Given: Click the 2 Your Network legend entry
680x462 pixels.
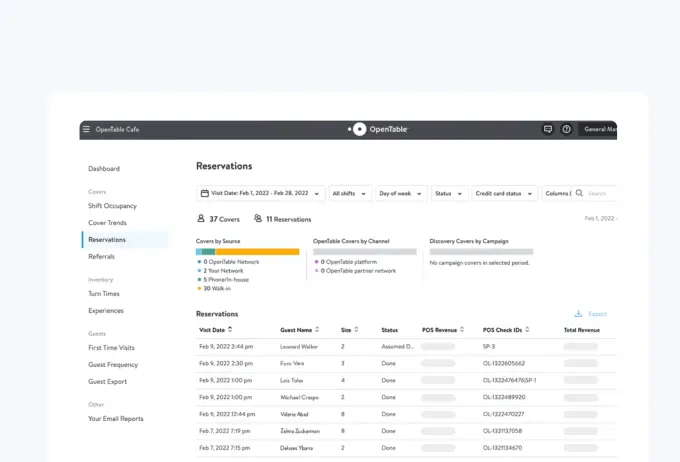Looking at the screenshot, I should point(220,271).
